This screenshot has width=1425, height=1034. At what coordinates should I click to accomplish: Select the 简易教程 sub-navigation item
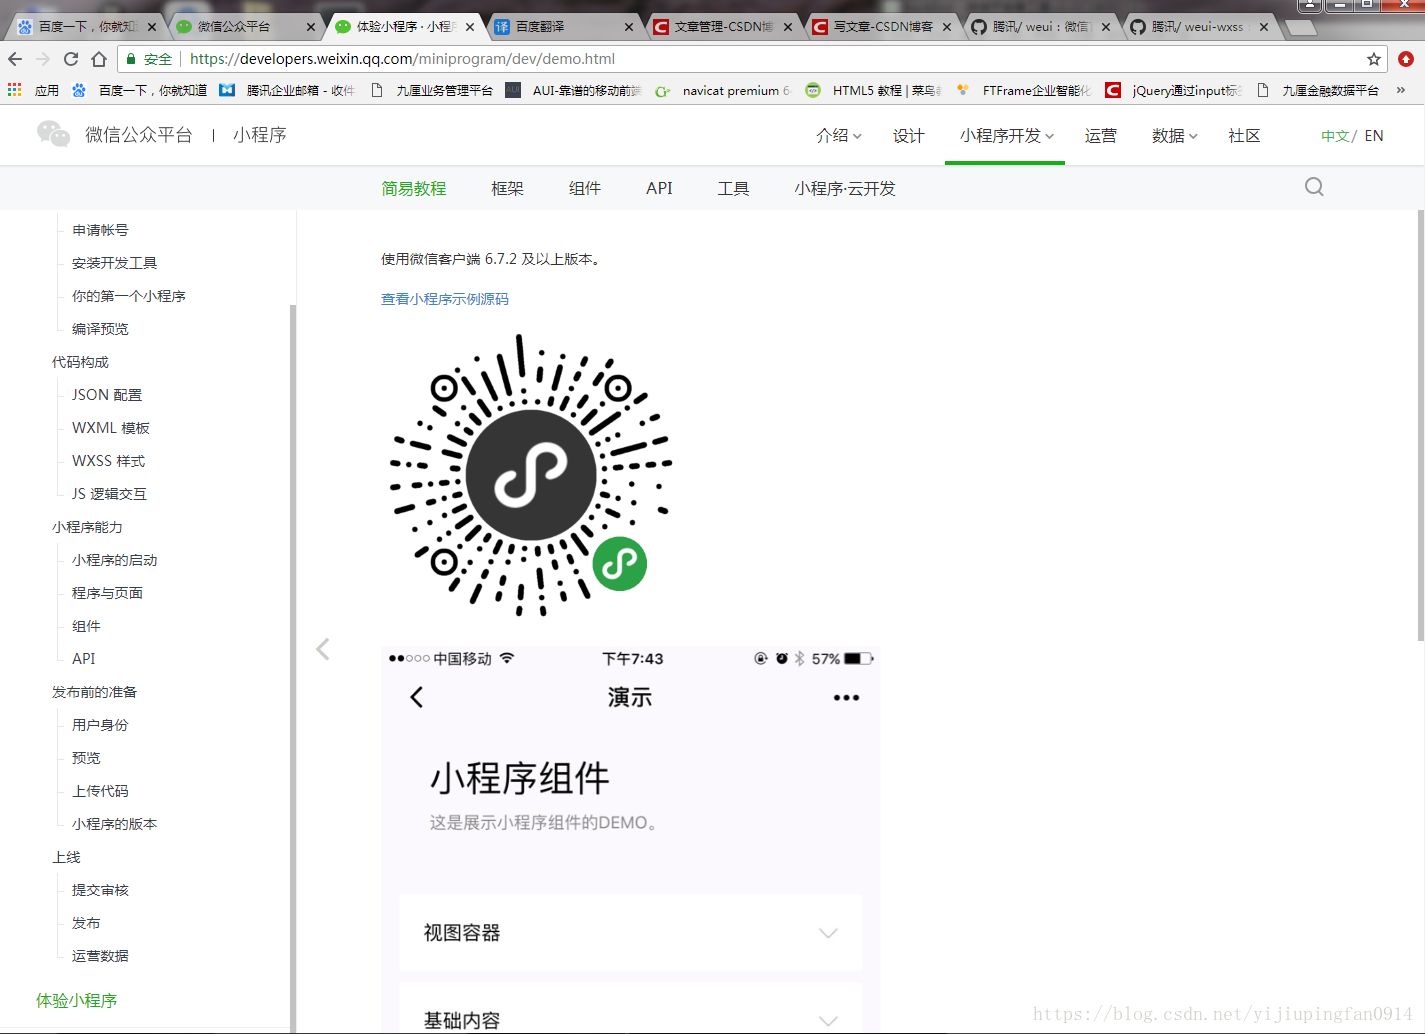point(414,188)
